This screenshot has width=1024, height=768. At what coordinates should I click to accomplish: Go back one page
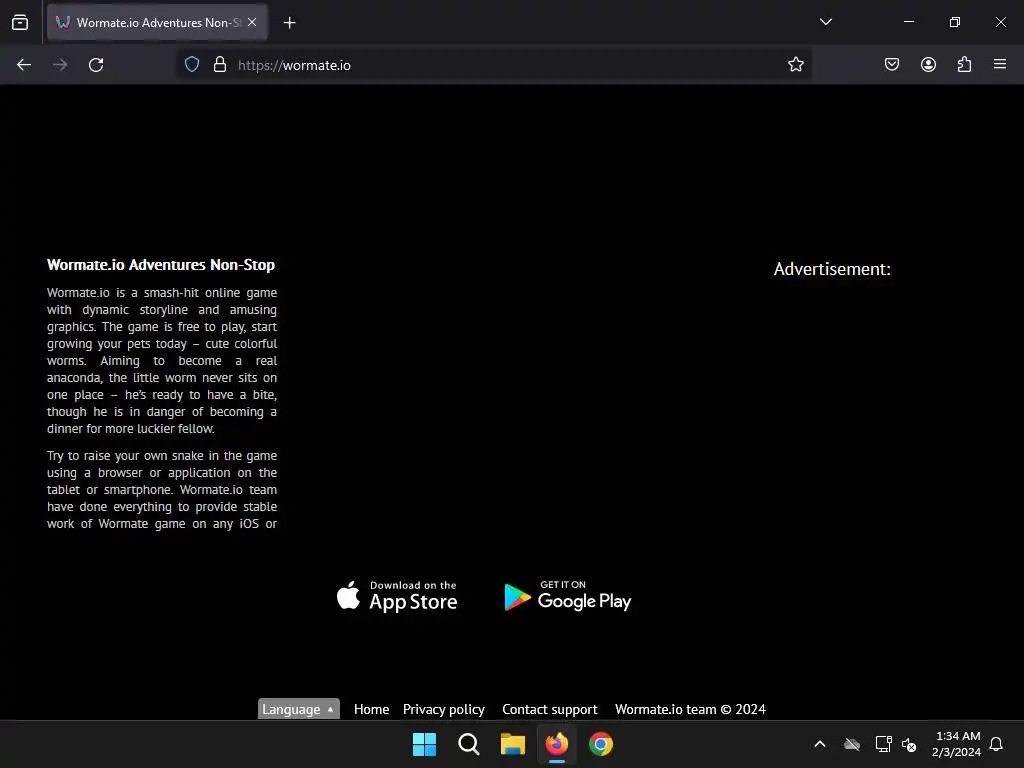click(24, 65)
